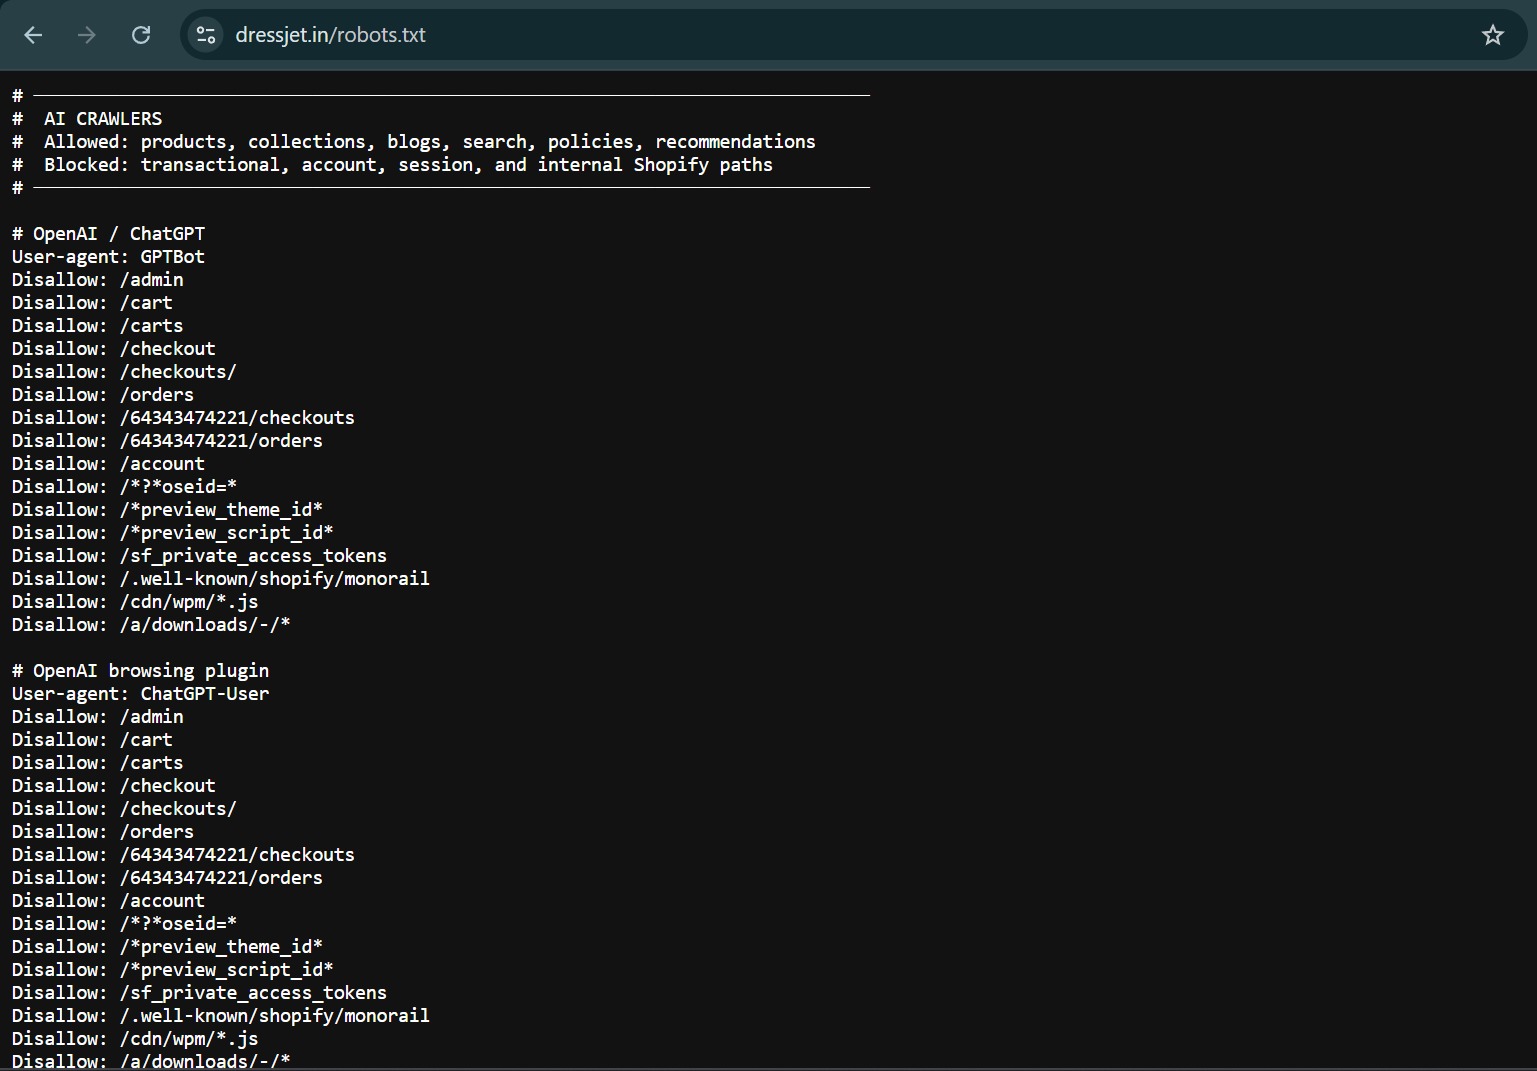Select 'Disallow: /checkouts/' under ChatGPT-User
The height and width of the screenshot is (1071, 1537).
(x=124, y=808)
